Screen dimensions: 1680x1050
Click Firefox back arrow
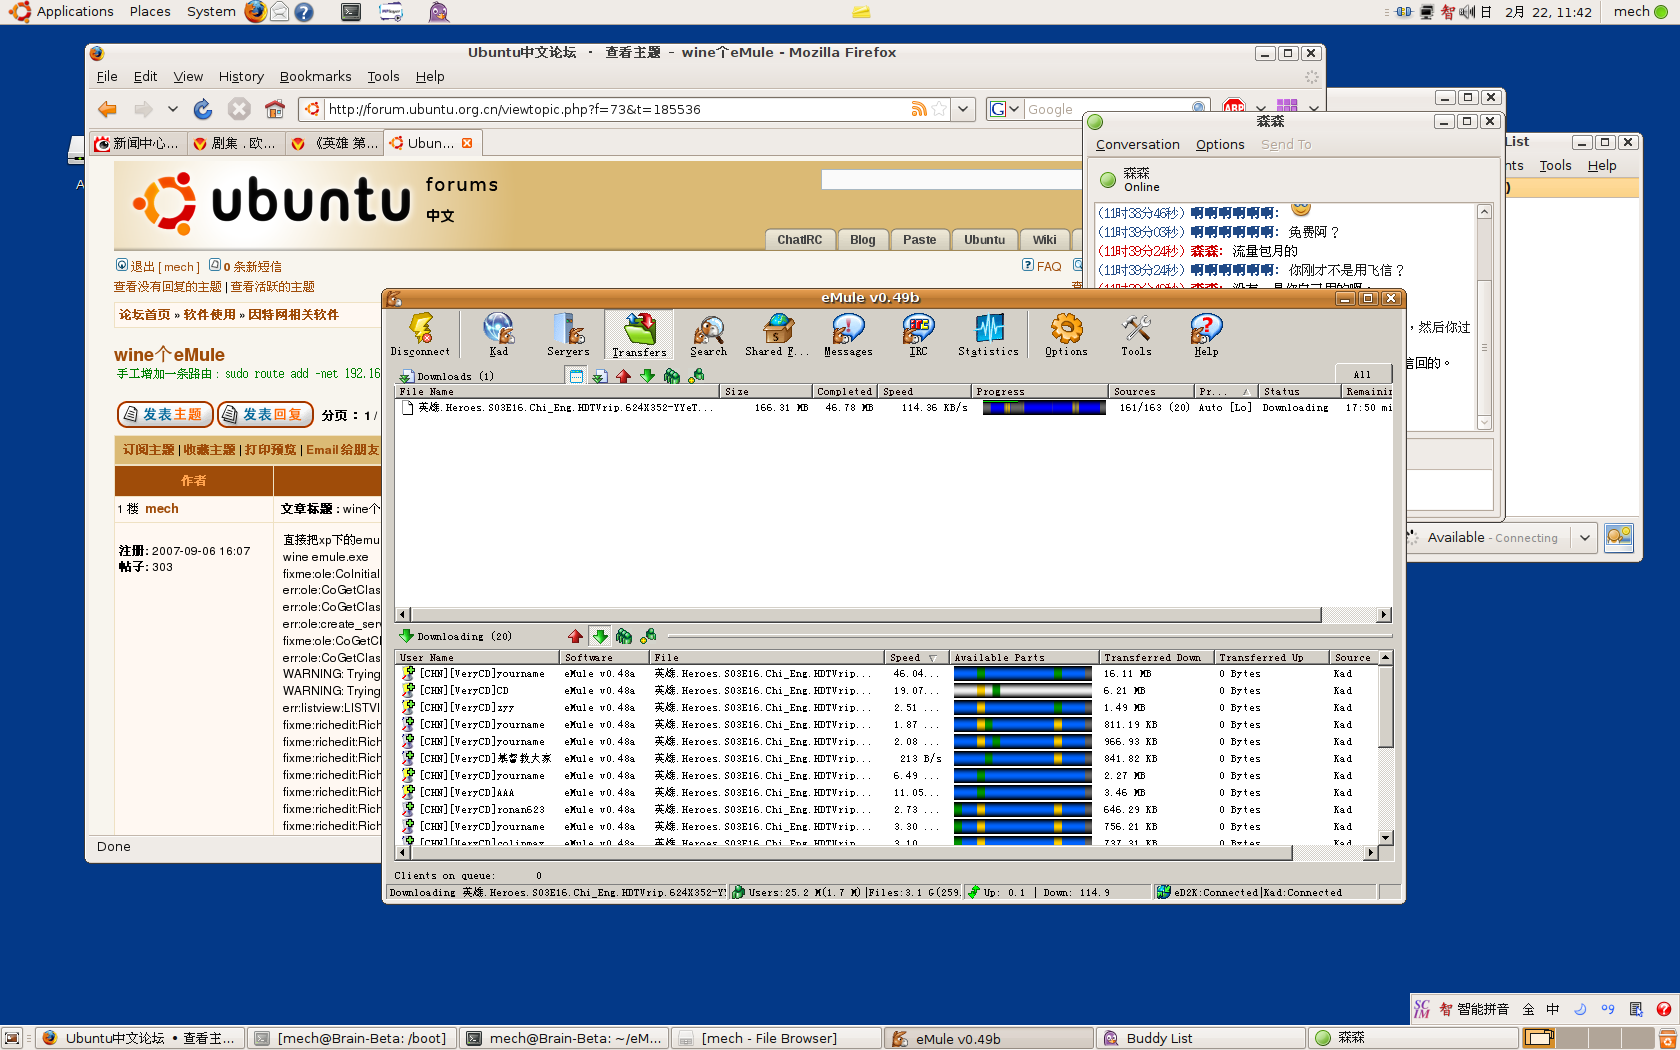[107, 109]
